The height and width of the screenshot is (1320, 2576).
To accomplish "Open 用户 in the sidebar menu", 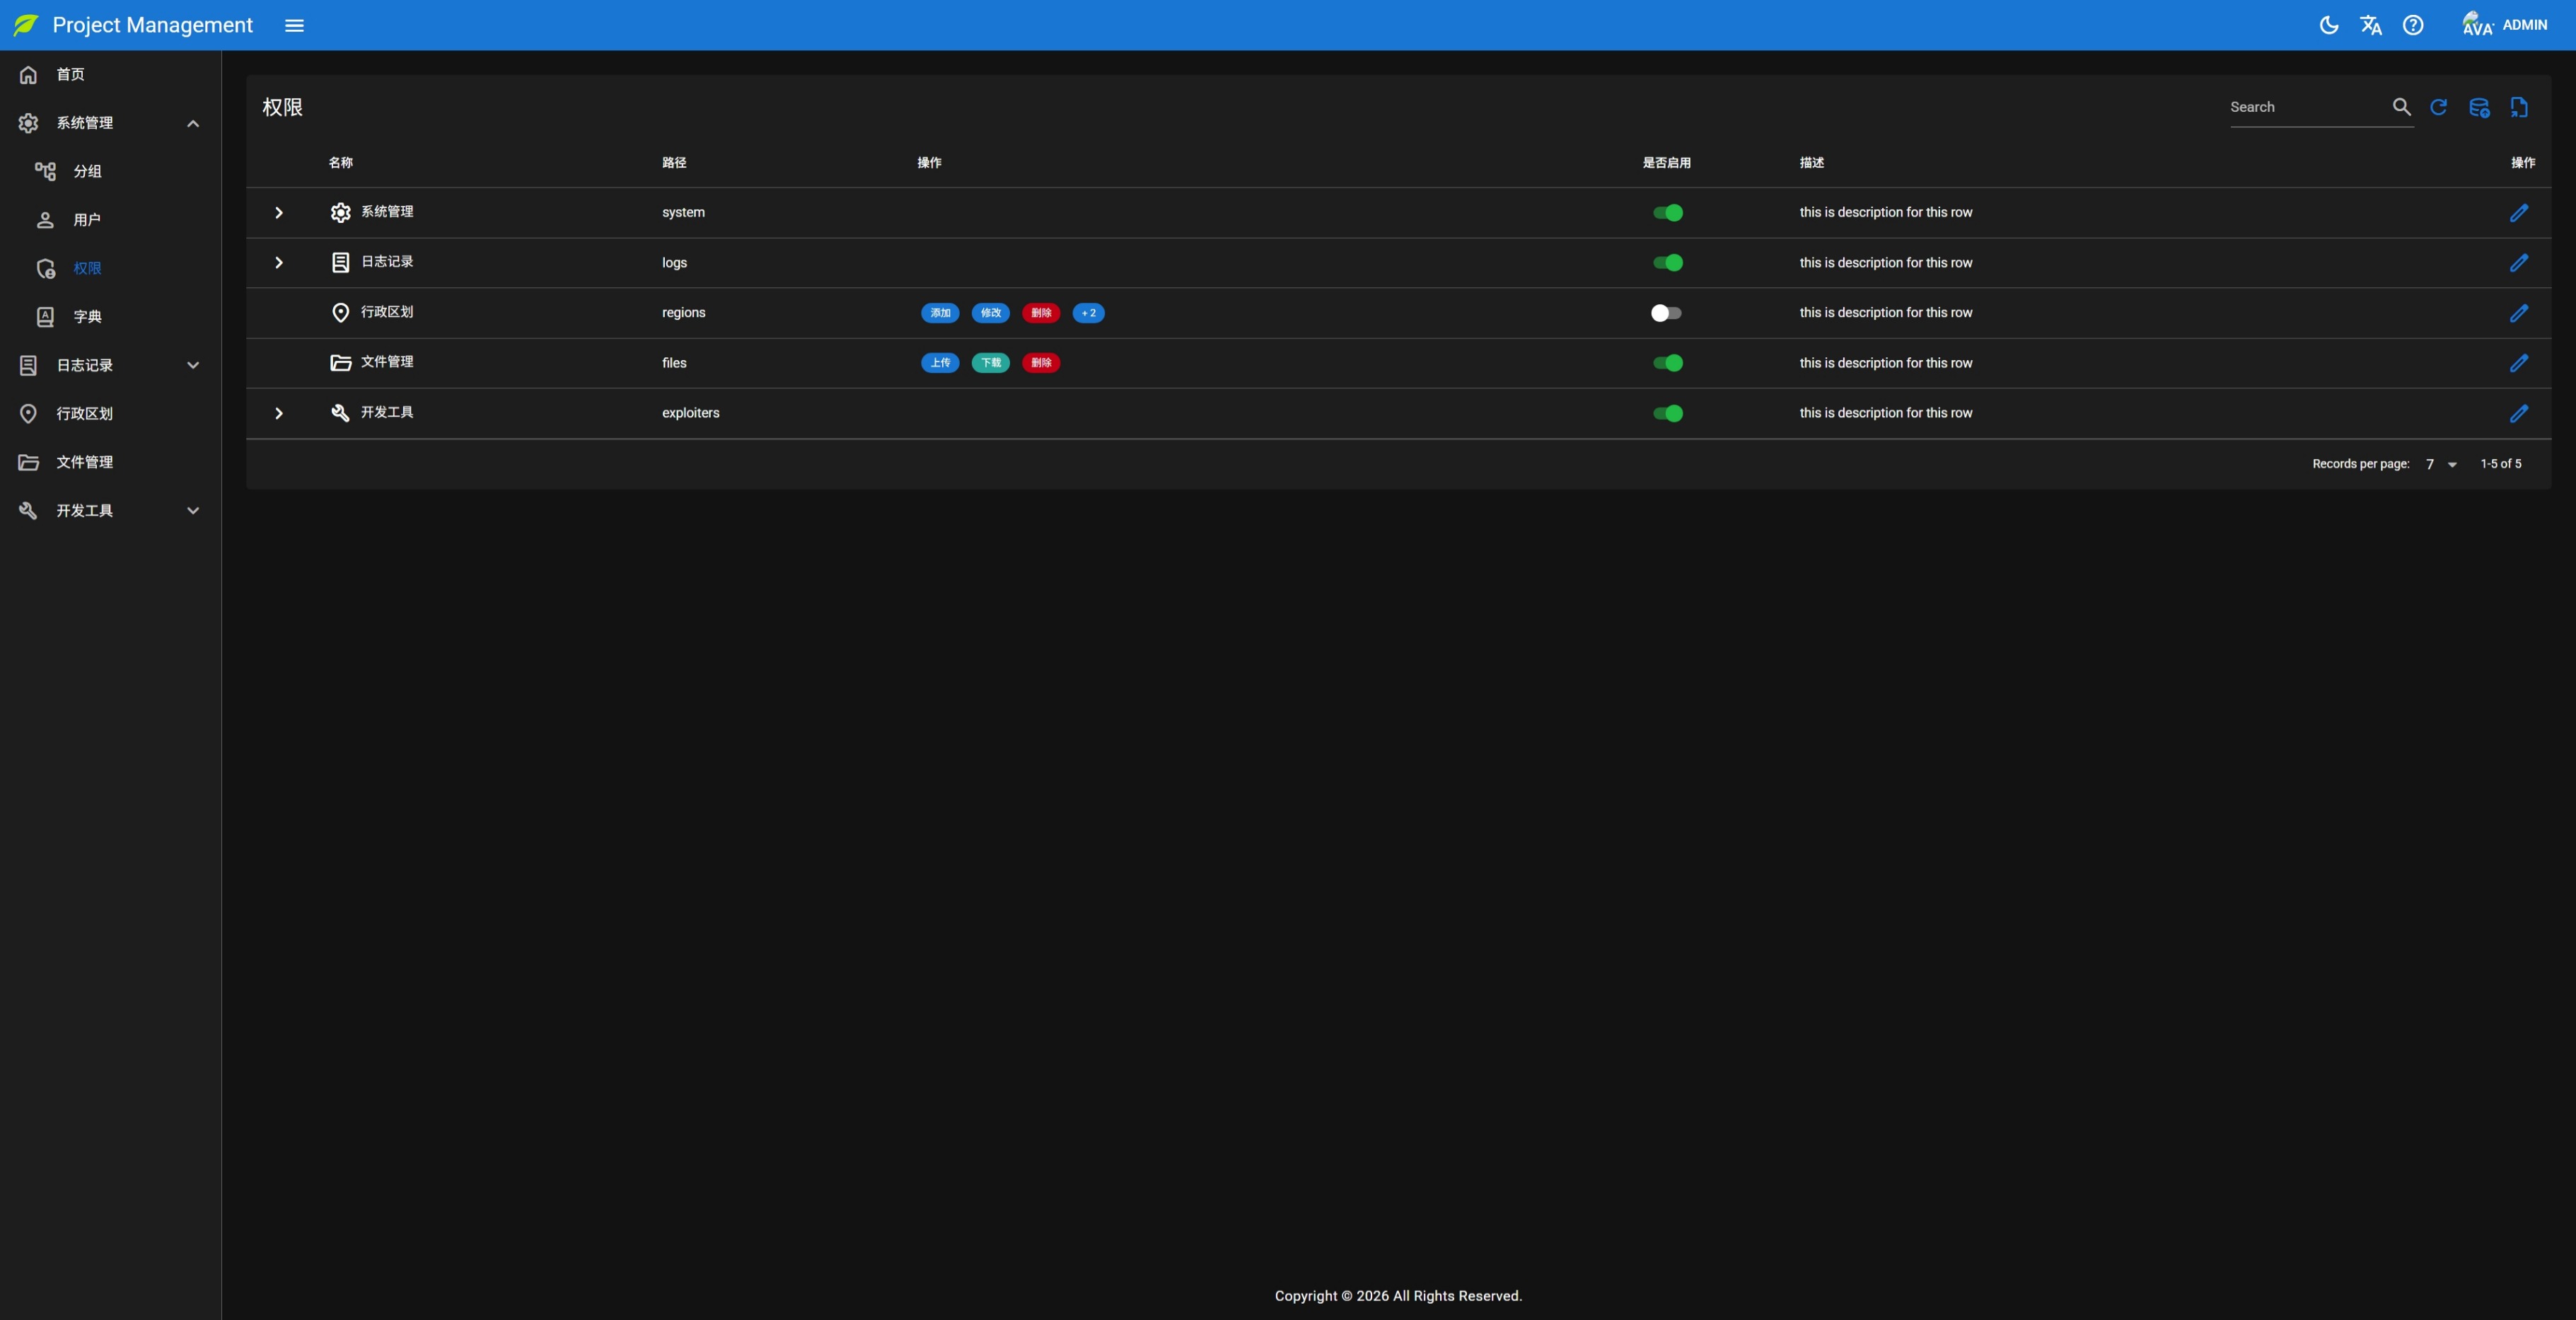I will coord(87,220).
